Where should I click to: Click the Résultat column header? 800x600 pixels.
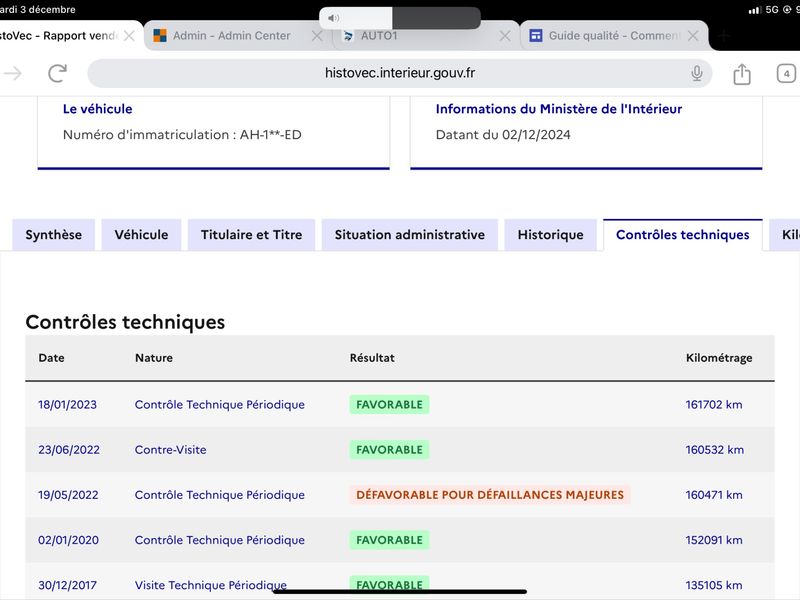[x=372, y=358]
